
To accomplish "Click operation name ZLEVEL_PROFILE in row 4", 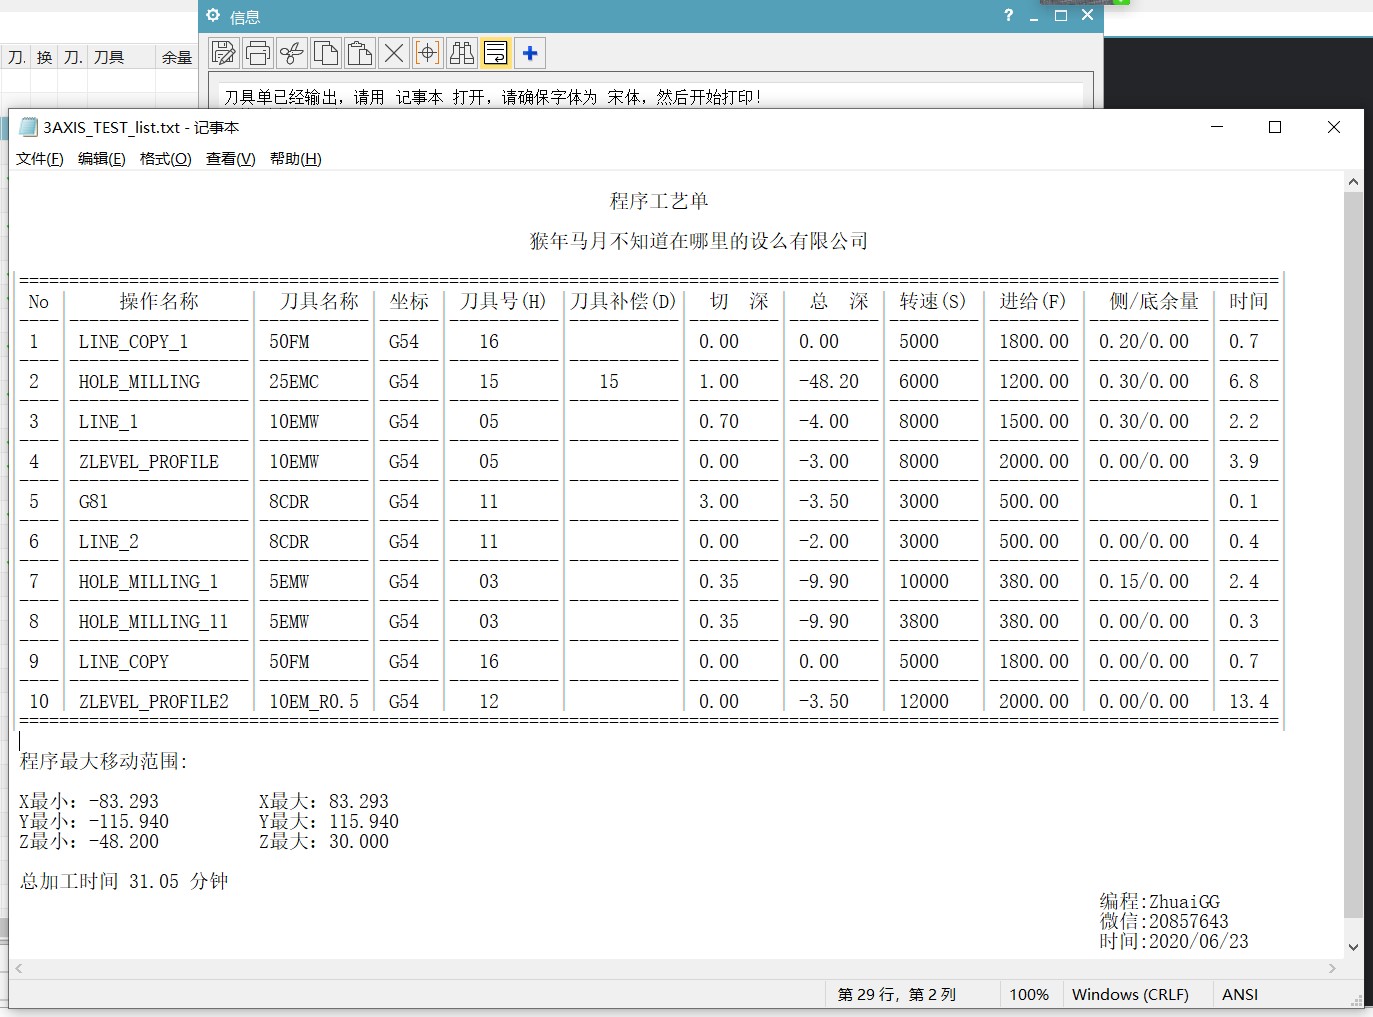I will pyautogui.click(x=149, y=462).
